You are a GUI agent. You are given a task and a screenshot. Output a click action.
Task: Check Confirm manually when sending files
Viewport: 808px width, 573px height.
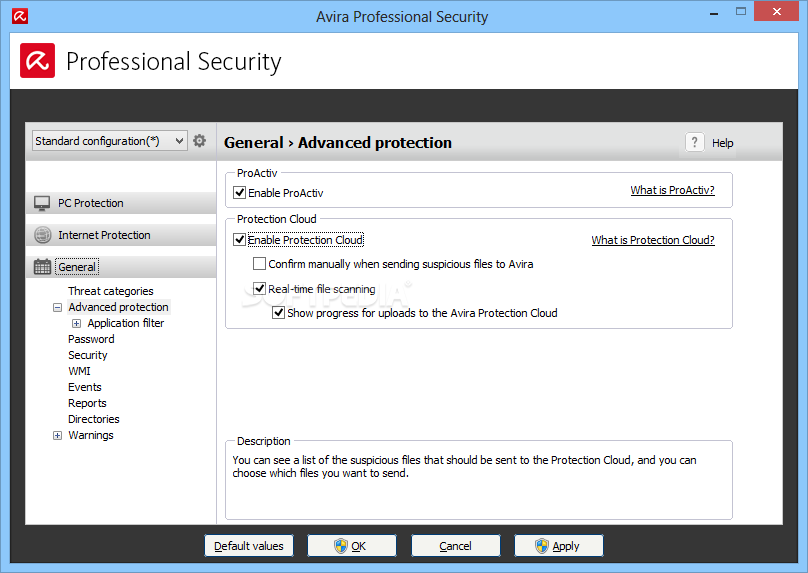pos(259,264)
